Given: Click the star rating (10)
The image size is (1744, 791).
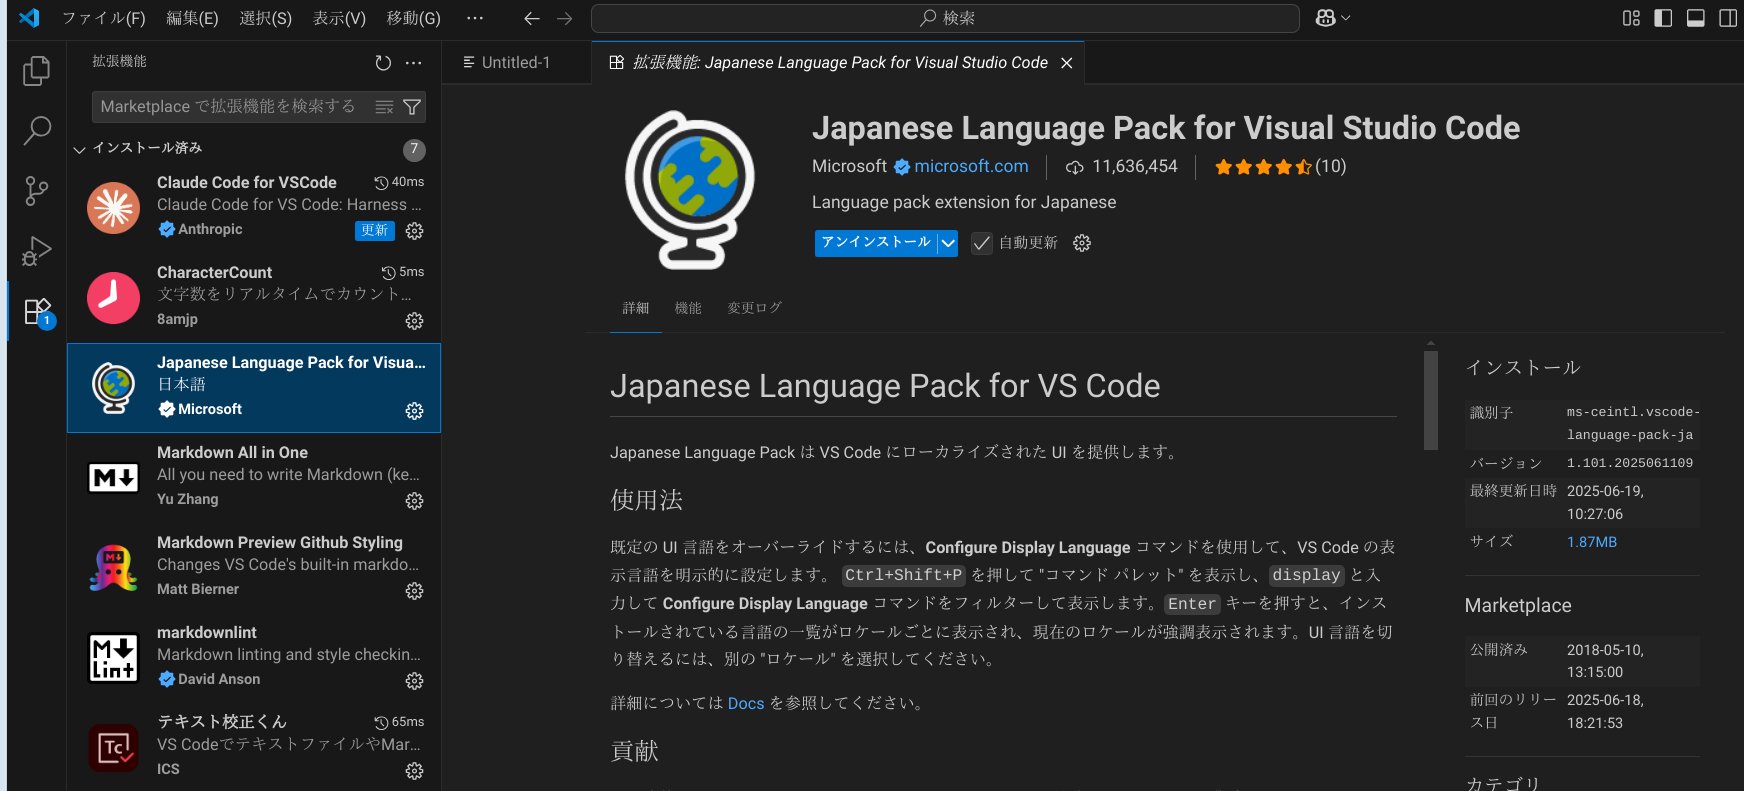Looking at the screenshot, I should pyautogui.click(x=1280, y=167).
